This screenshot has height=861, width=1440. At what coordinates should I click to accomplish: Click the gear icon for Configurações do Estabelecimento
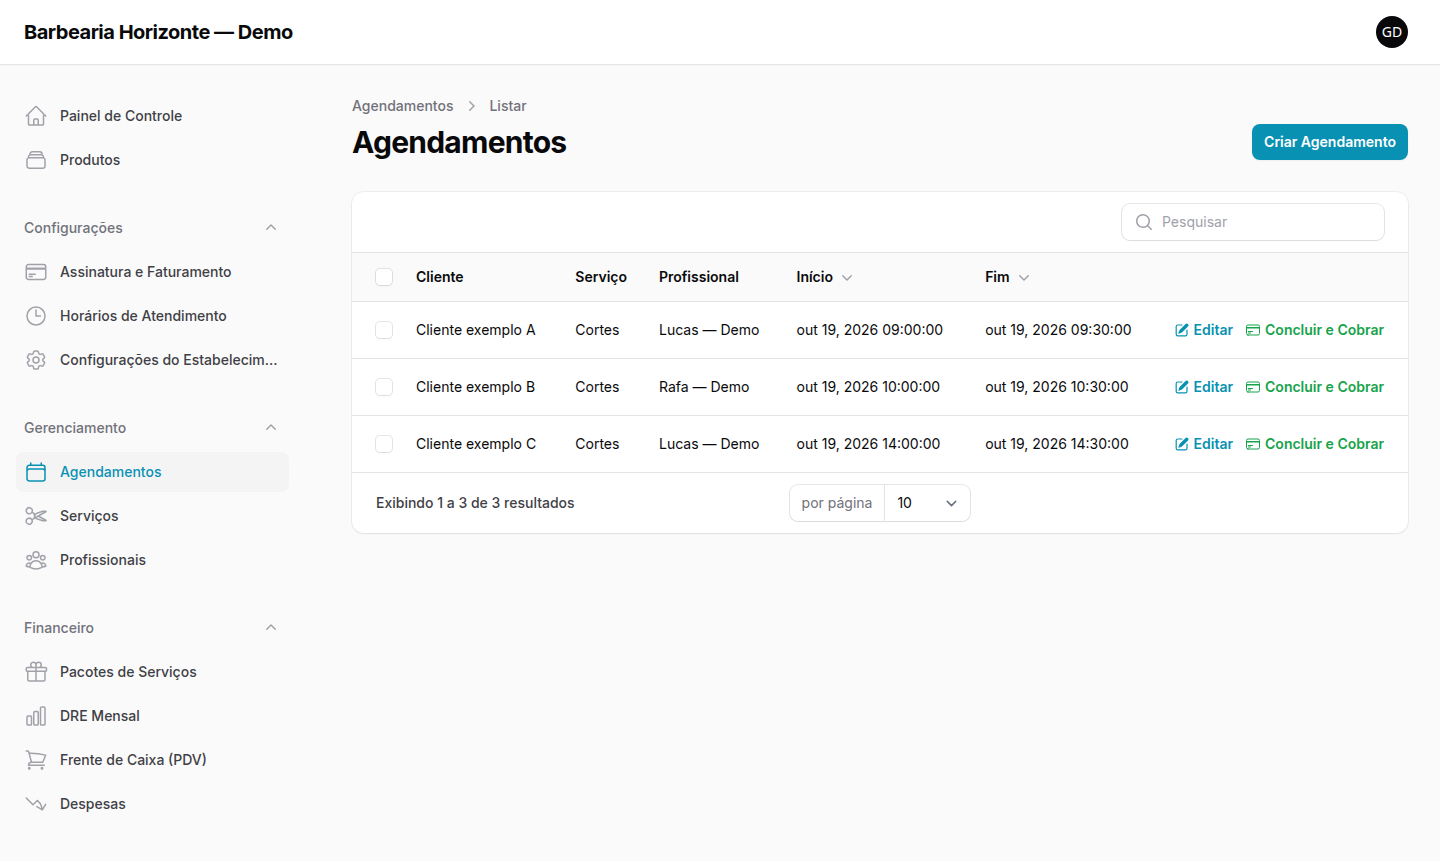(x=36, y=360)
